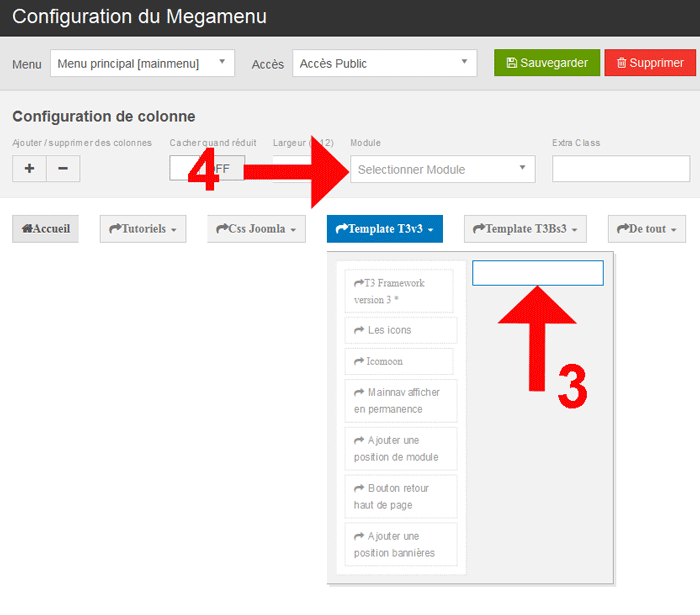
Task: Choose the Les icons submenu item
Action: [x=399, y=330]
